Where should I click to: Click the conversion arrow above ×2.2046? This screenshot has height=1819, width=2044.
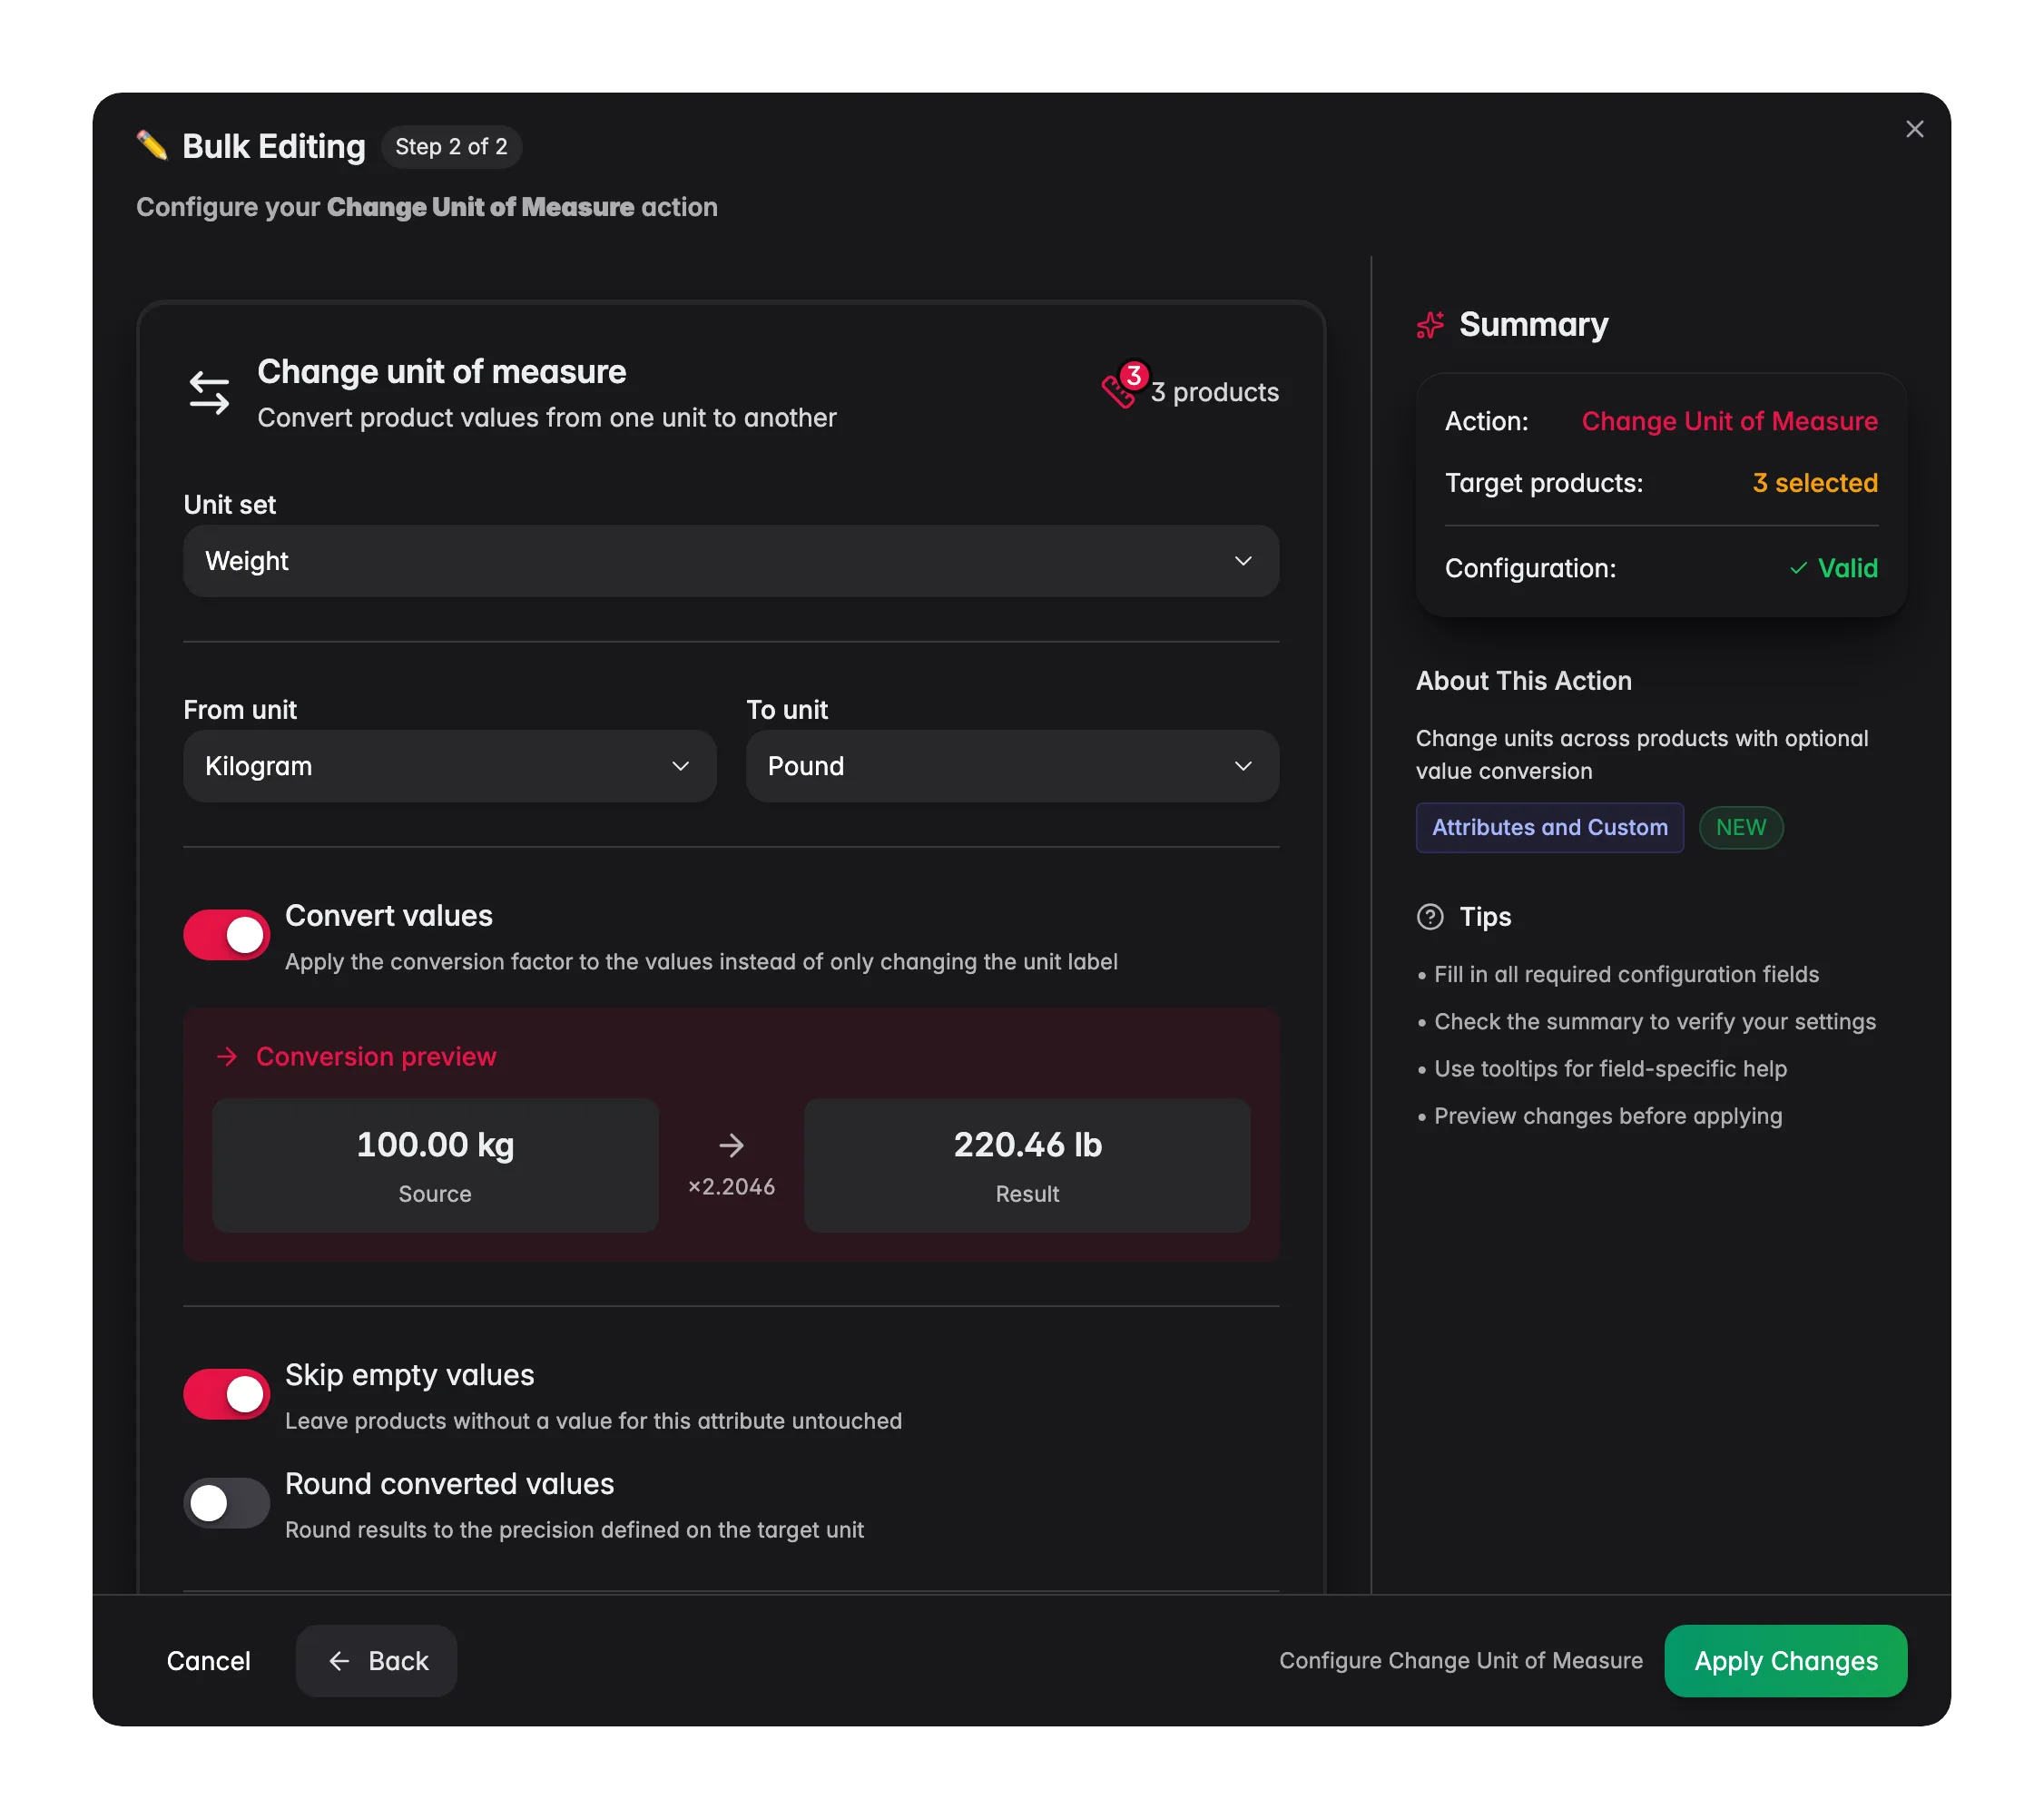pyautogui.click(x=731, y=1146)
